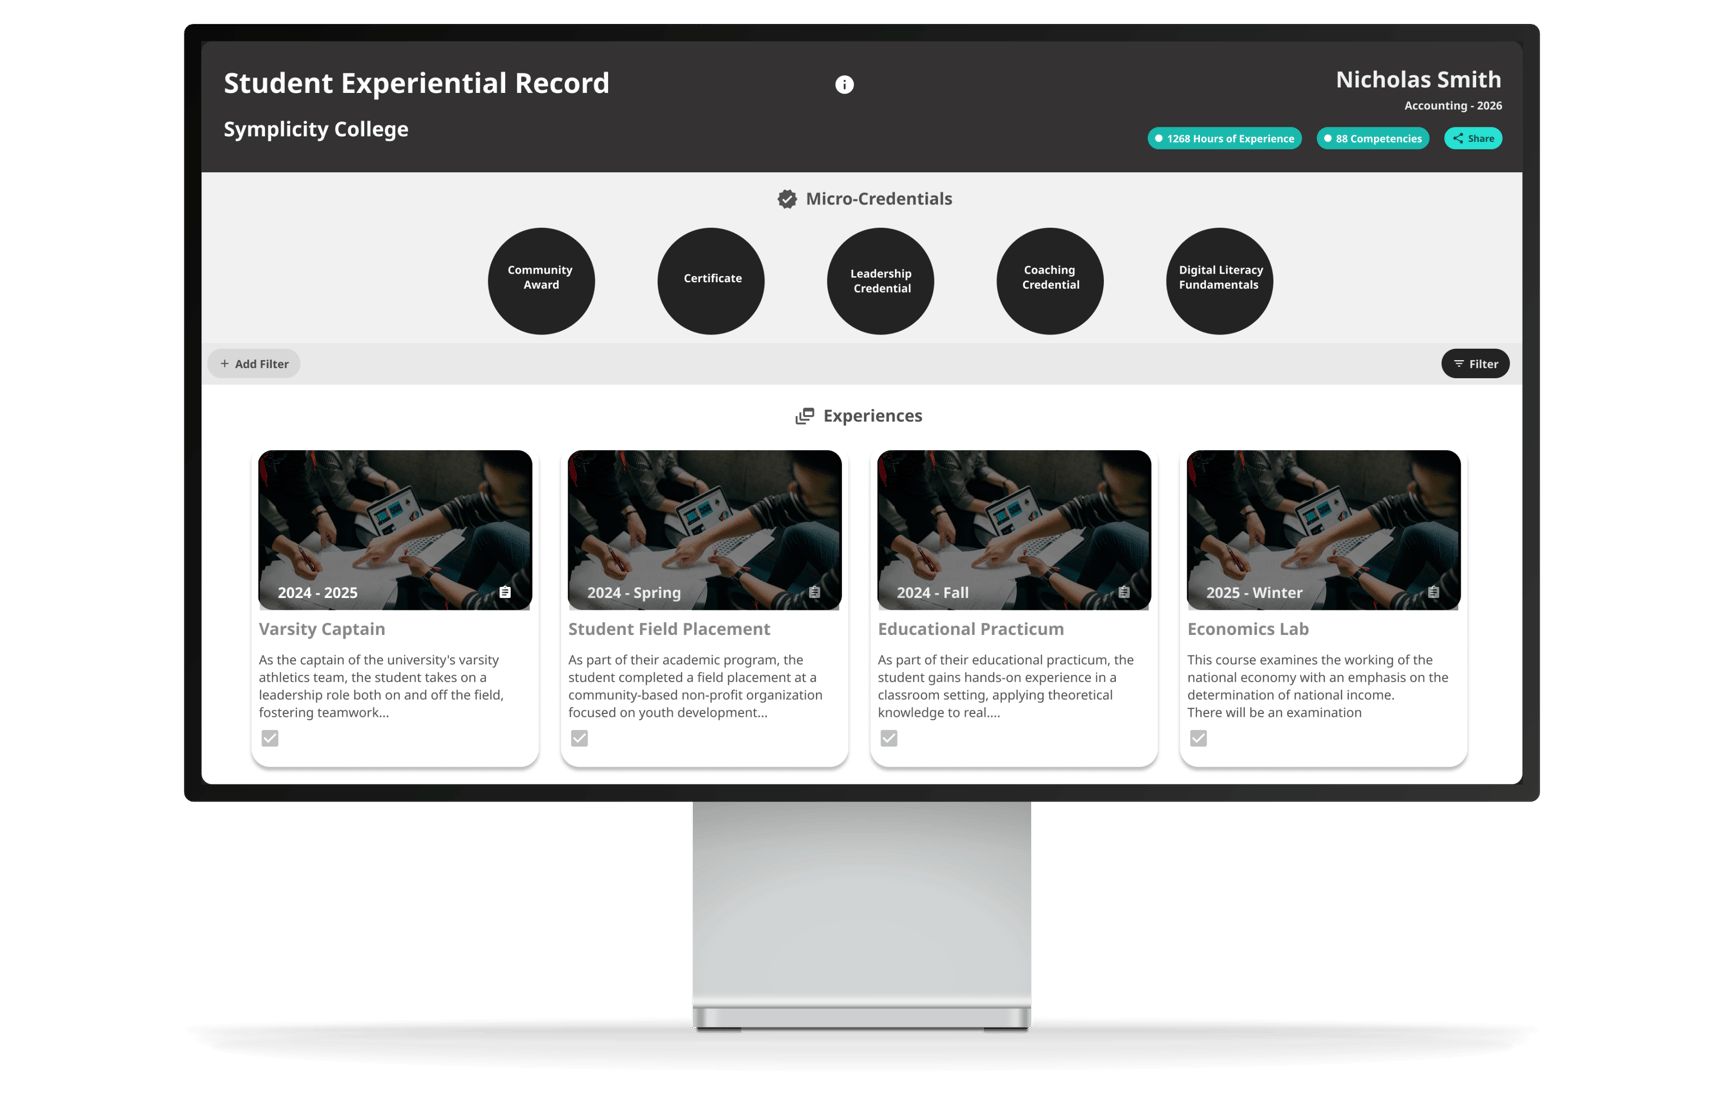Select the Certificate micro-credential badge
Viewport: 1724px width, 1097px height.
pos(710,280)
